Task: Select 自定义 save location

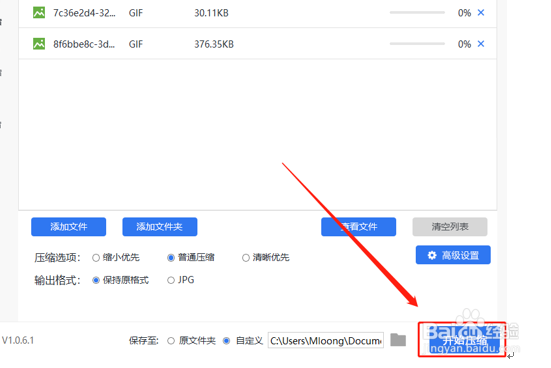Action: [x=227, y=341]
